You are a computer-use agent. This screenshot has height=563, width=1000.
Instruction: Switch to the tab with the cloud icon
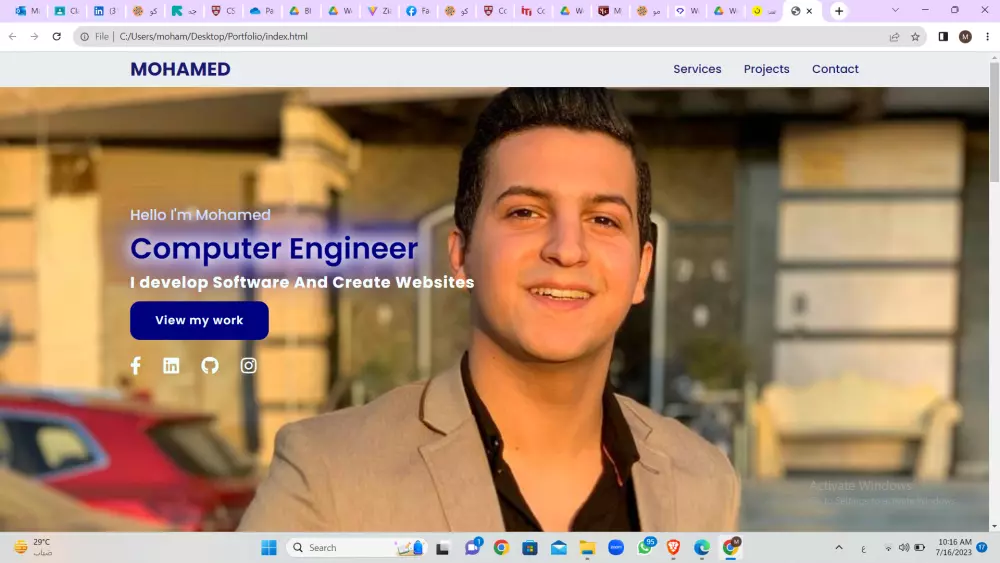[x=262, y=11]
